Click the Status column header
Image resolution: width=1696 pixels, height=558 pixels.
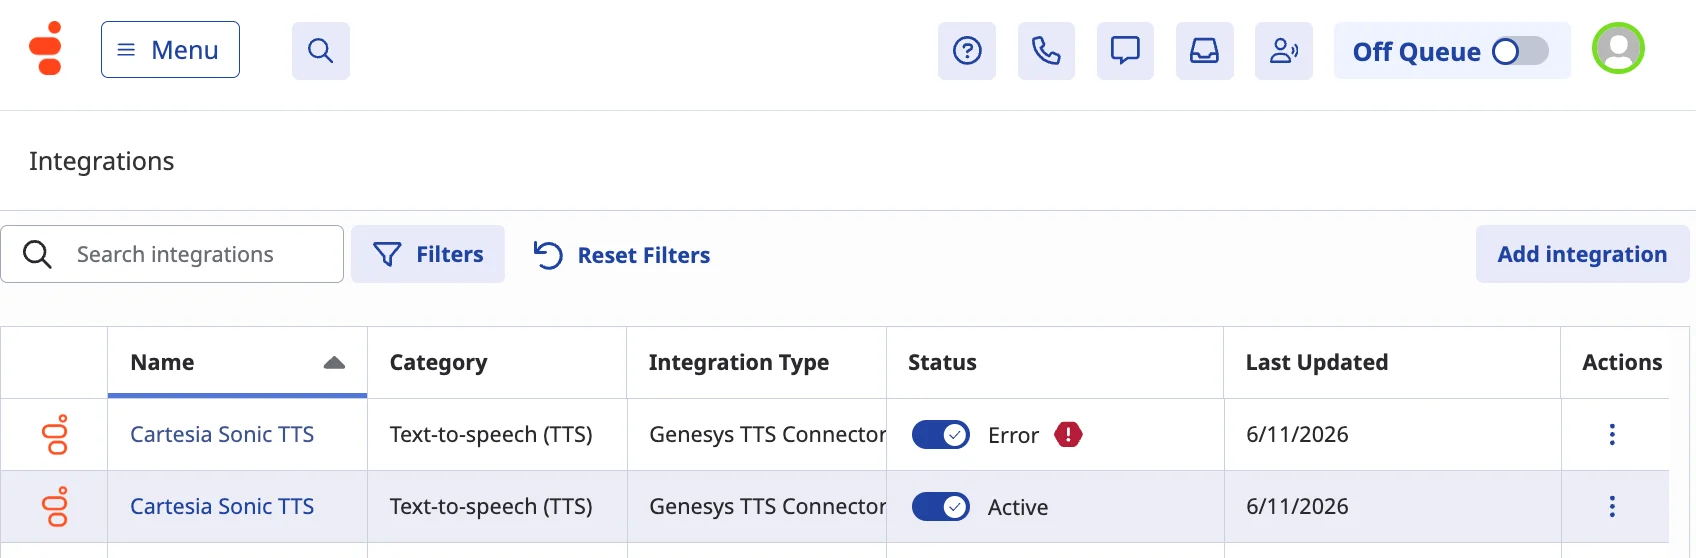(1055, 362)
